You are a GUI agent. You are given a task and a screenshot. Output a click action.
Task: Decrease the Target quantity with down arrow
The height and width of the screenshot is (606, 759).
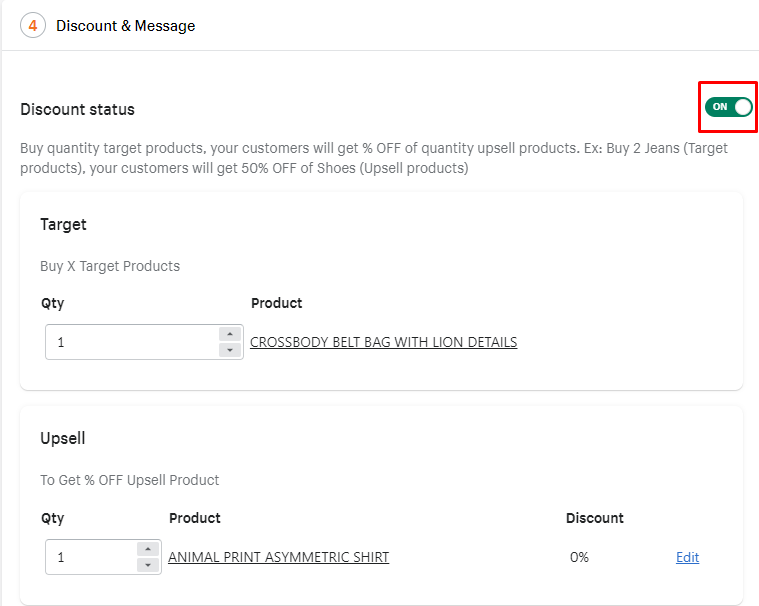(x=230, y=350)
